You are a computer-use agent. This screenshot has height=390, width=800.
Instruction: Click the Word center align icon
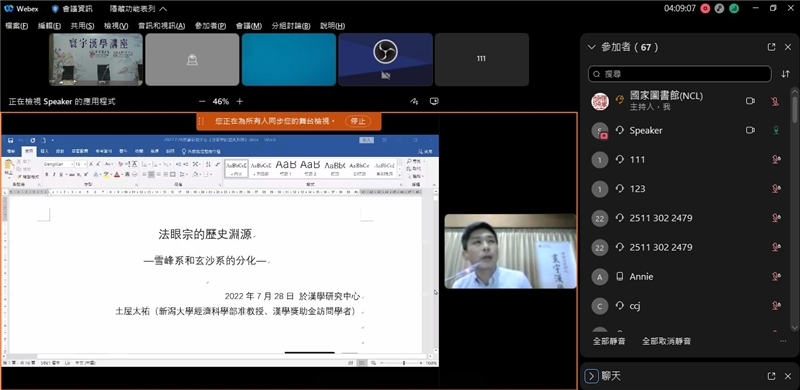151,175
